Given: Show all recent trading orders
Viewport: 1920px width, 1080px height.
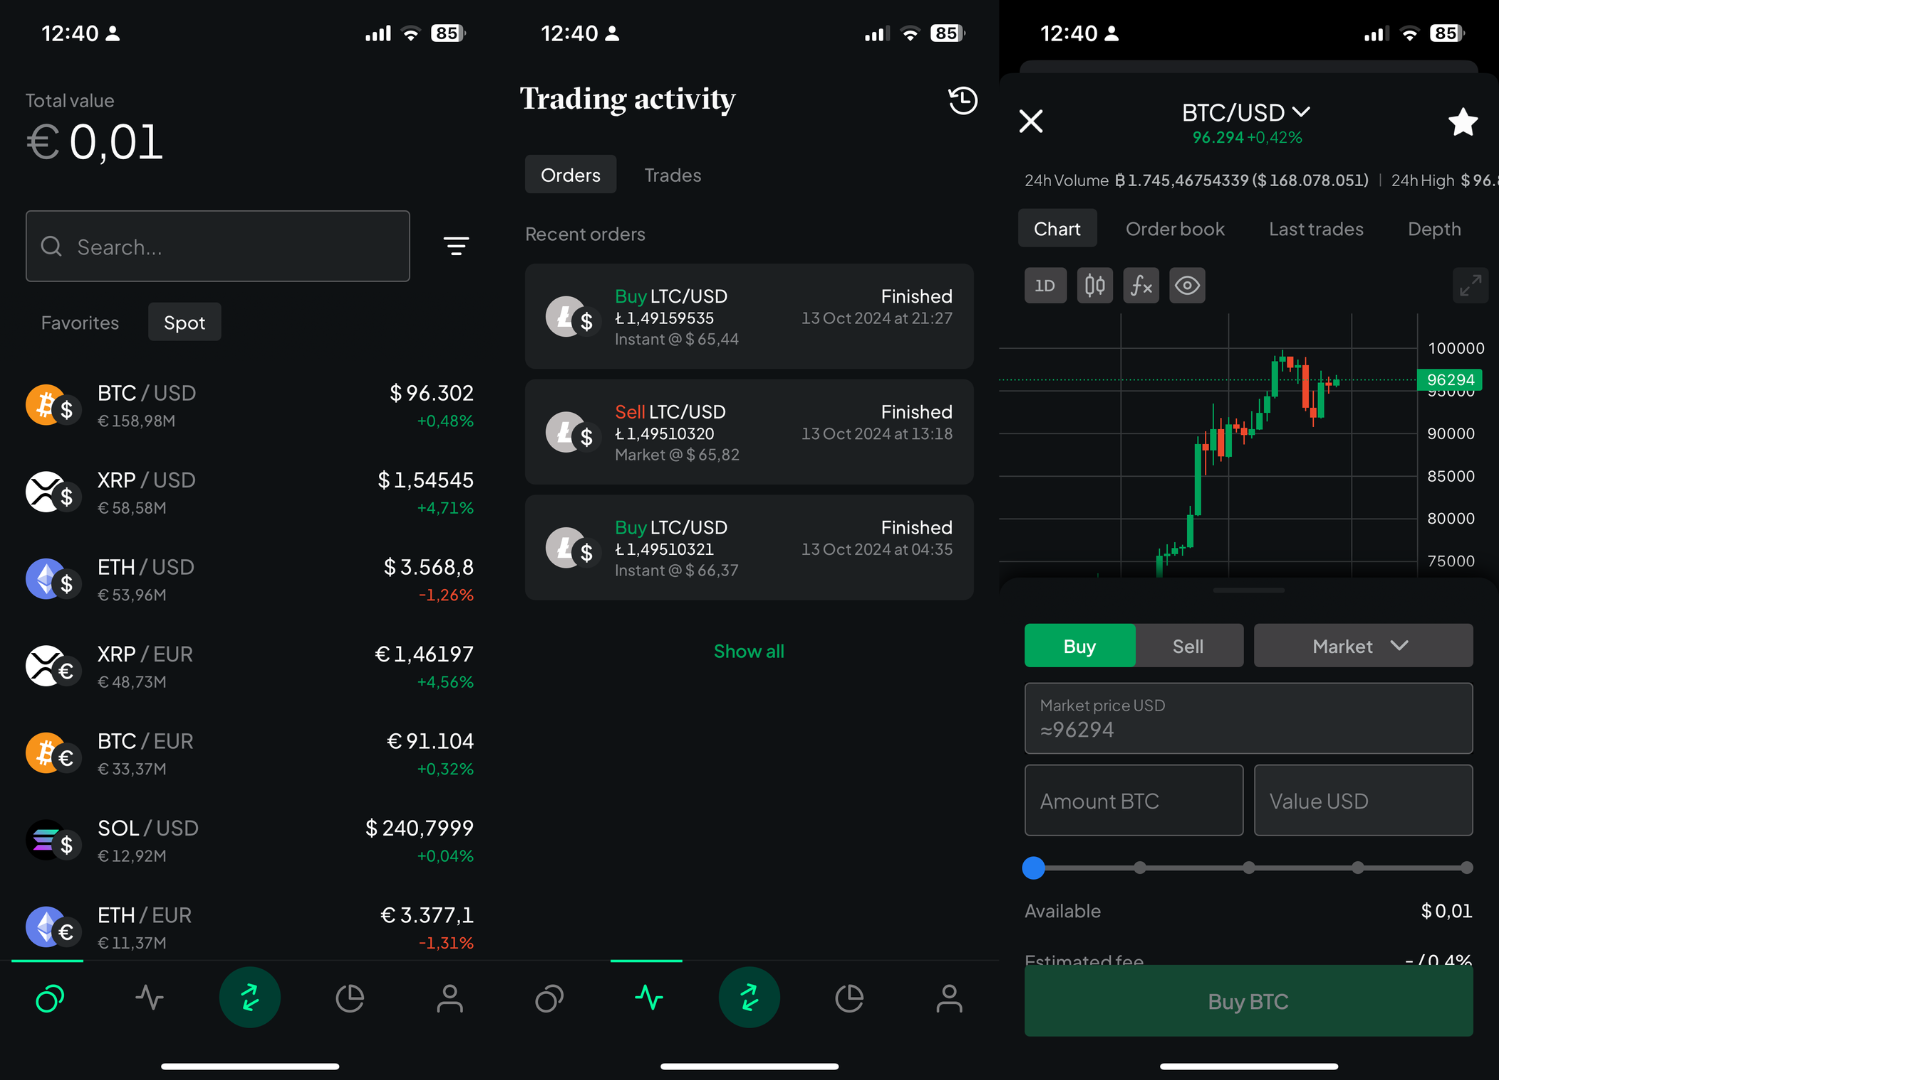Looking at the screenshot, I should pos(748,649).
